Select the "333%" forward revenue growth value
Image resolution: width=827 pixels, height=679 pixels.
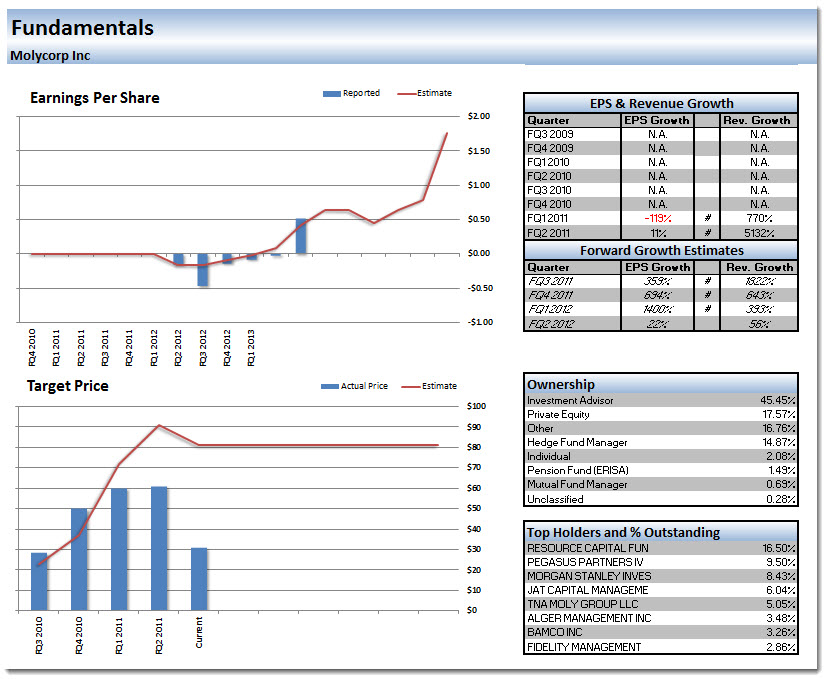click(x=759, y=310)
